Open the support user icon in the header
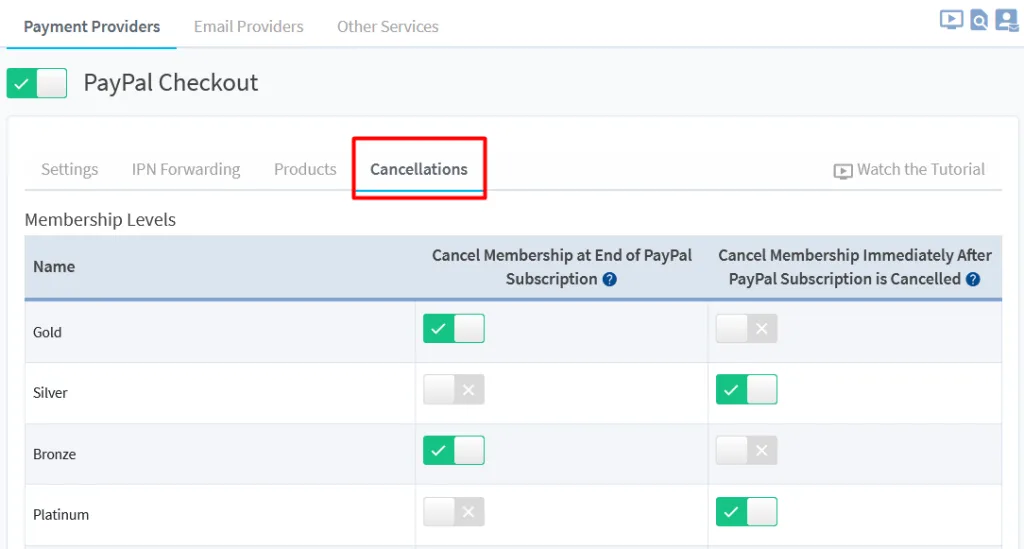This screenshot has height=549, width=1024. (x=1006, y=20)
